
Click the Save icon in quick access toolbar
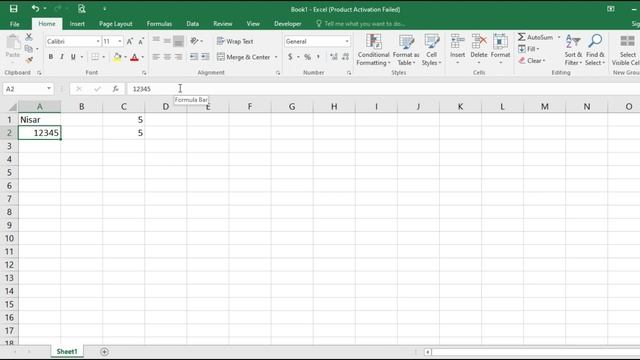(13, 9)
